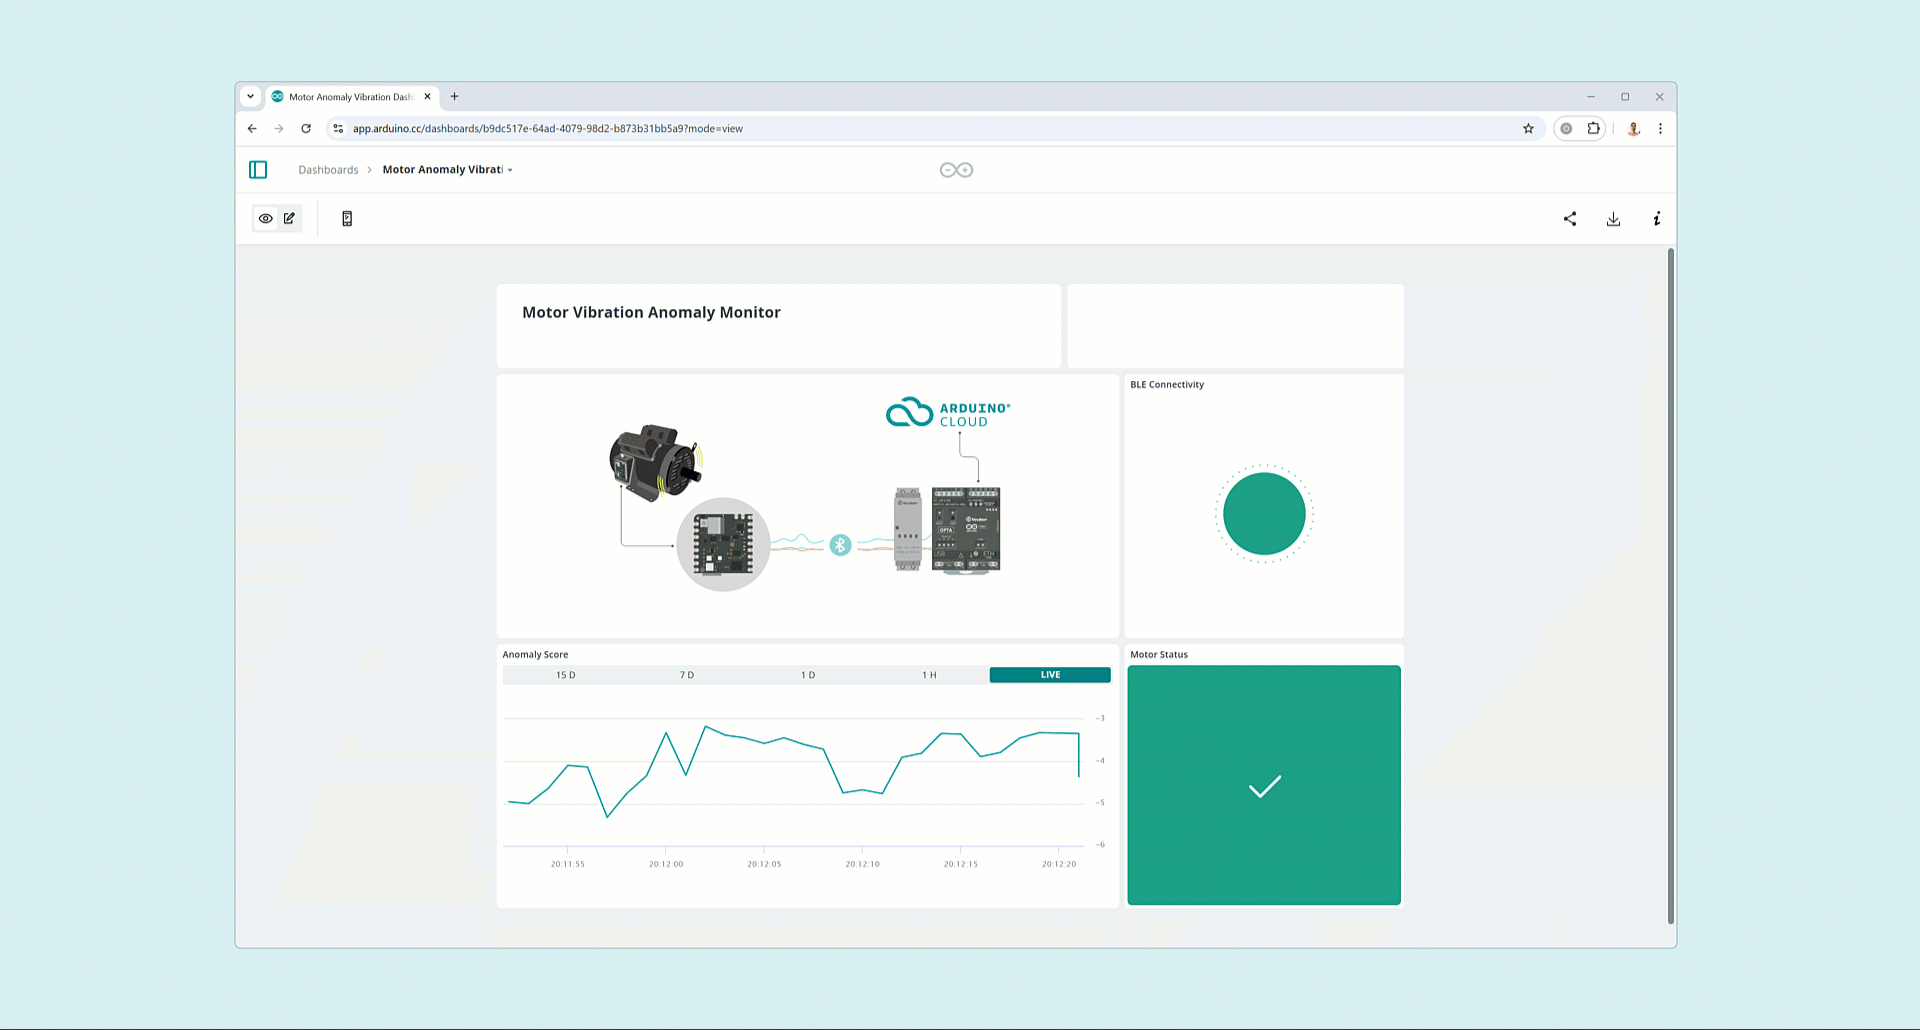Switch to edit mode with the pencil icon

pos(290,218)
